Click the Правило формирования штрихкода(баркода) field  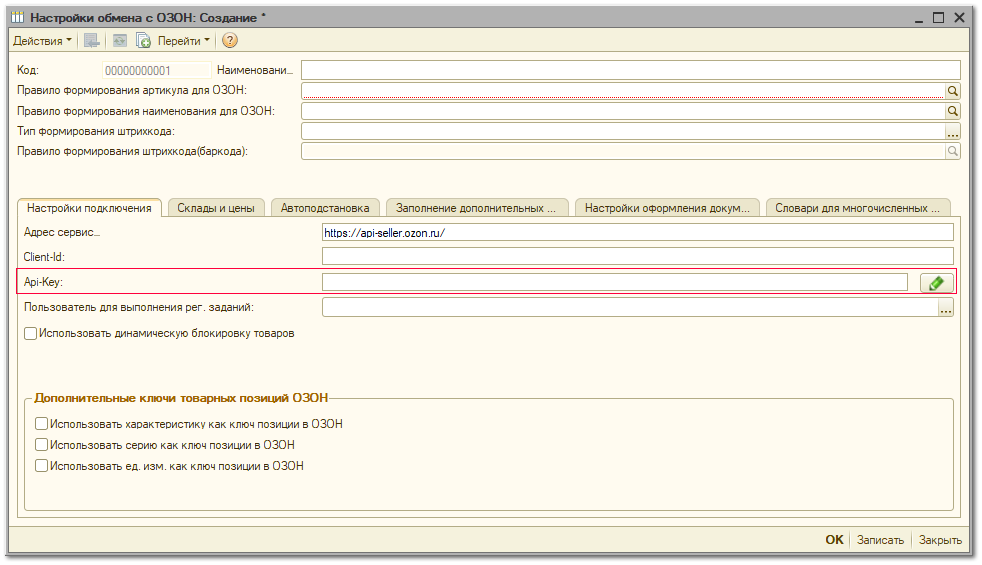(623, 151)
